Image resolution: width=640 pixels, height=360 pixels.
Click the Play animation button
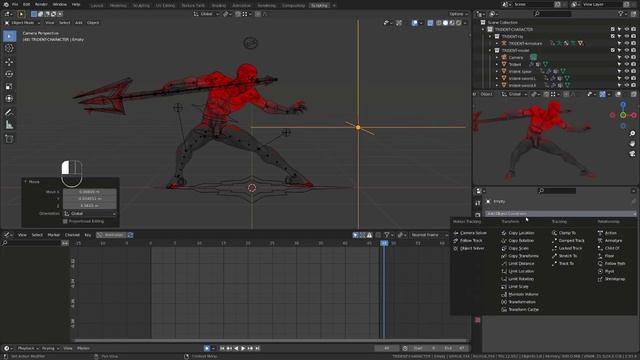pyautogui.click(x=243, y=349)
